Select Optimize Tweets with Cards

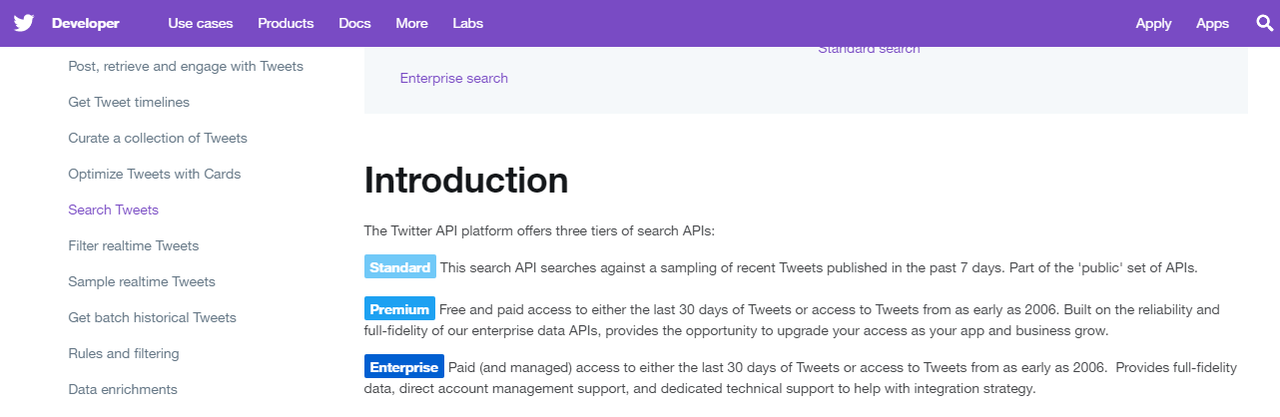tap(155, 174)
